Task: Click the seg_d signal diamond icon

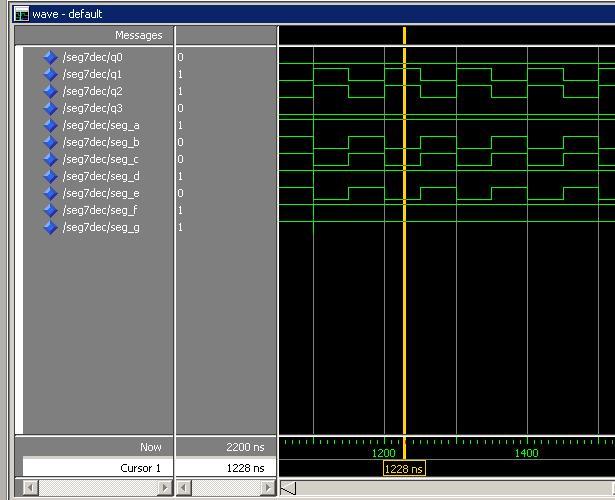Action: click(50, 176)
